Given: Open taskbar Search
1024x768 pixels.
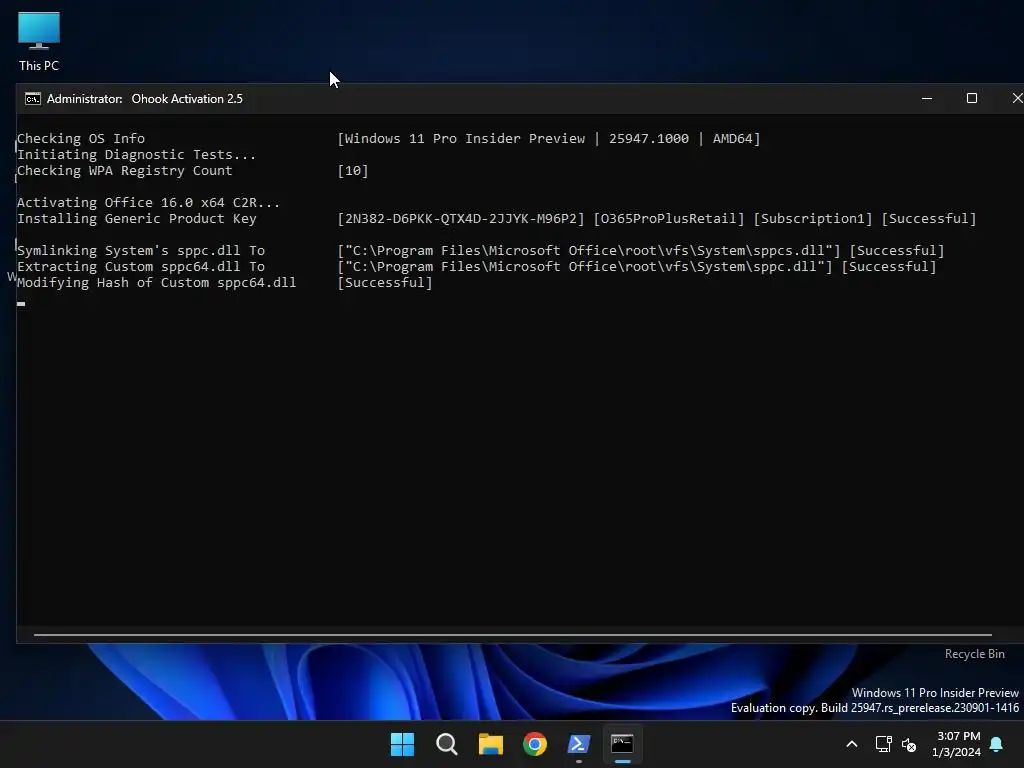Looking at the screenshot, I should (447, 744).
